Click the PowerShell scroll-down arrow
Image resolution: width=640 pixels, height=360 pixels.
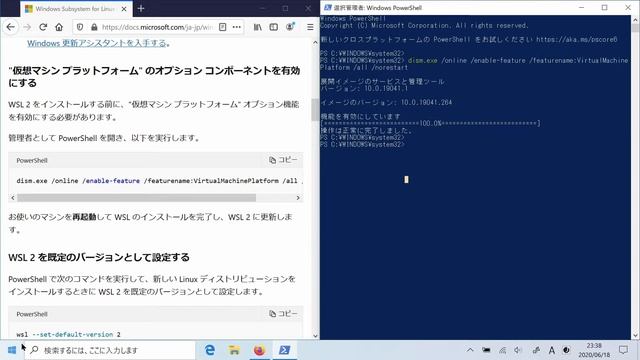(635, 336)
